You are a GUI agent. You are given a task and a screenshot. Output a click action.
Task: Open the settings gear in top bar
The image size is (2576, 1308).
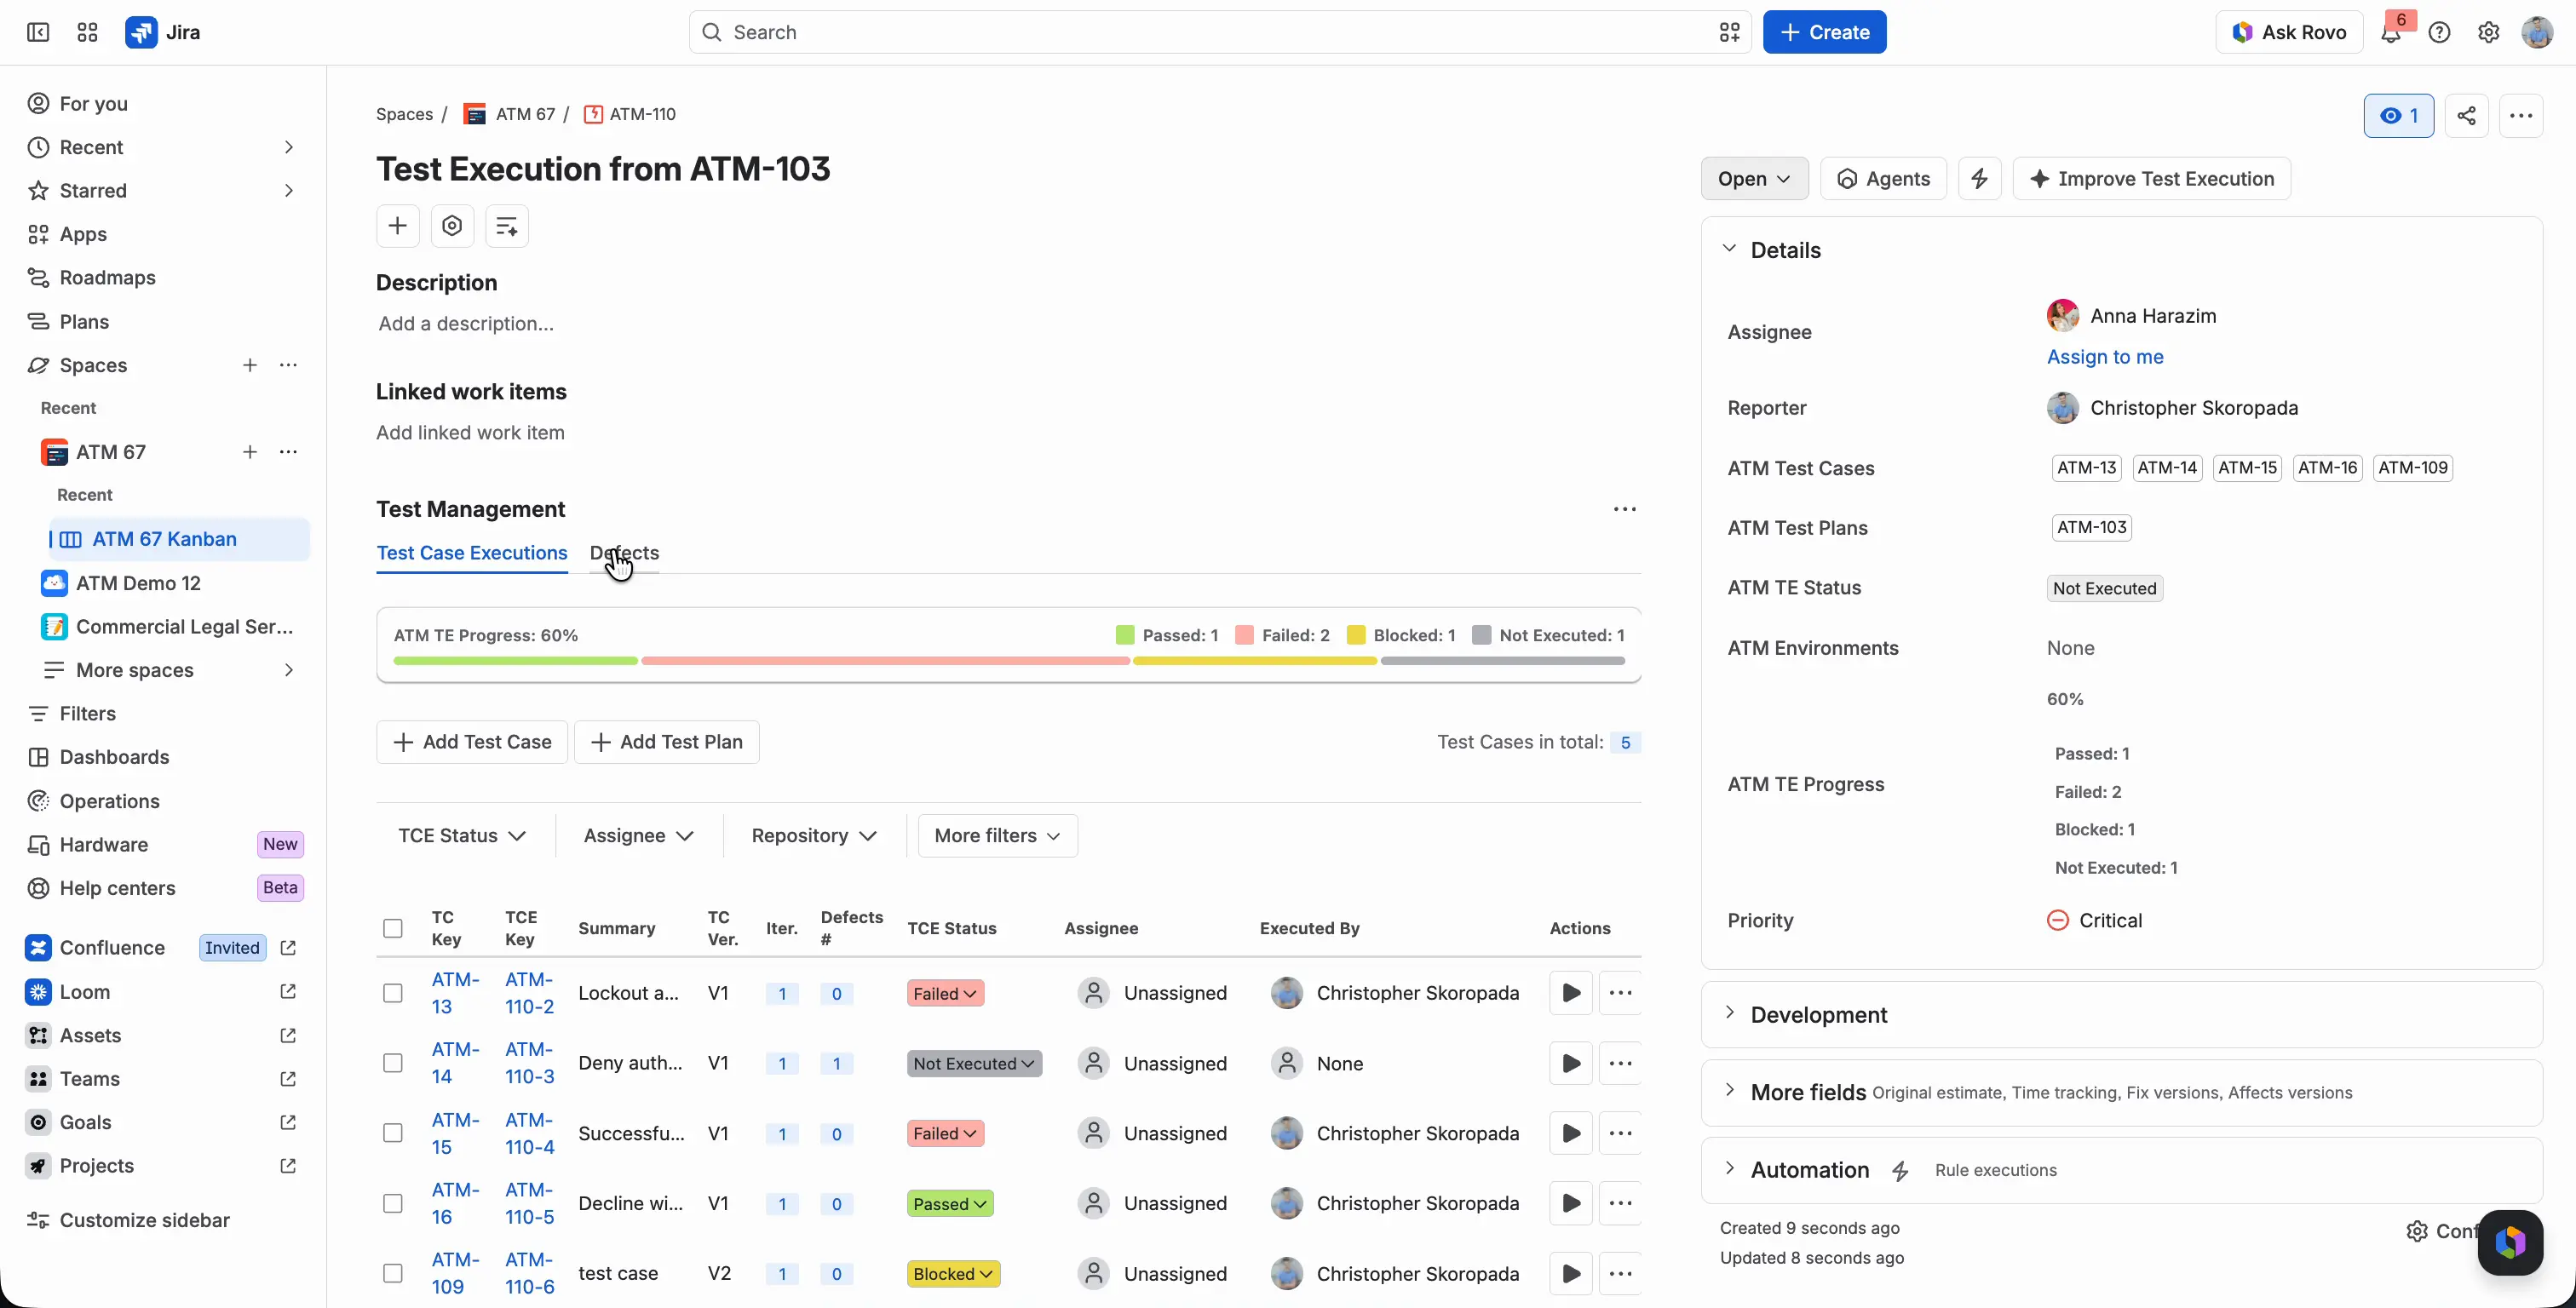tap(2488, 33)
